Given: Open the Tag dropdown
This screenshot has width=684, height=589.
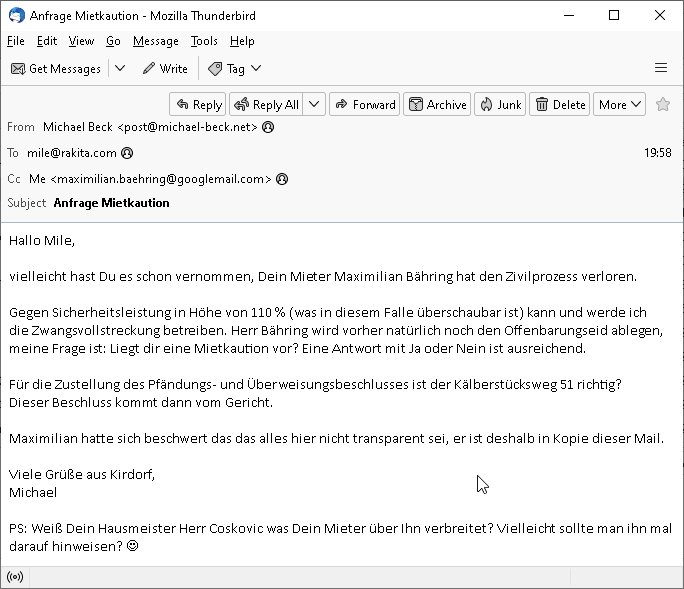Looking at the screenshot, I should pos(234,68).
